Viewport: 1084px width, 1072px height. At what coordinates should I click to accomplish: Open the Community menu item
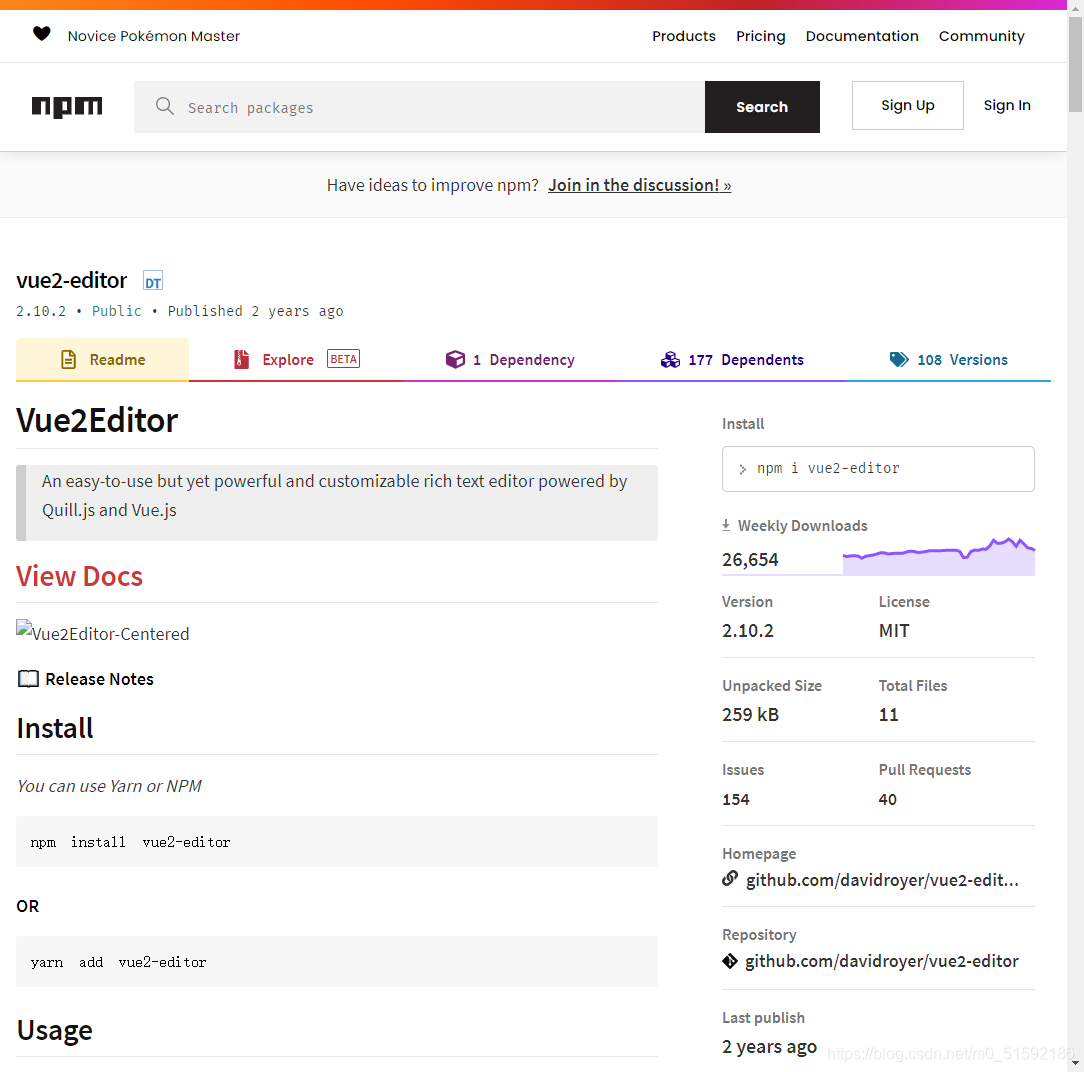pos(982,36)
